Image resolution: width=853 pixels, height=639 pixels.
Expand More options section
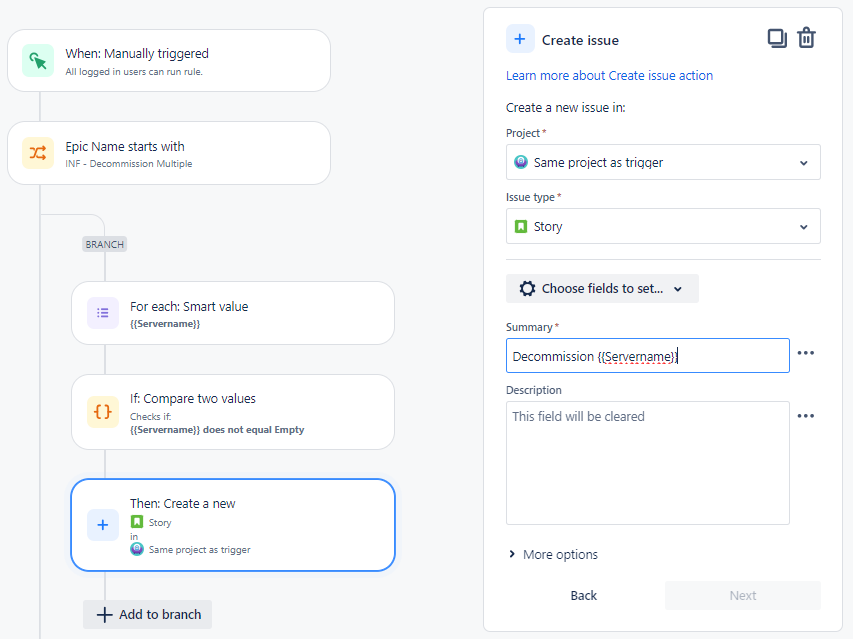(552, 554)
